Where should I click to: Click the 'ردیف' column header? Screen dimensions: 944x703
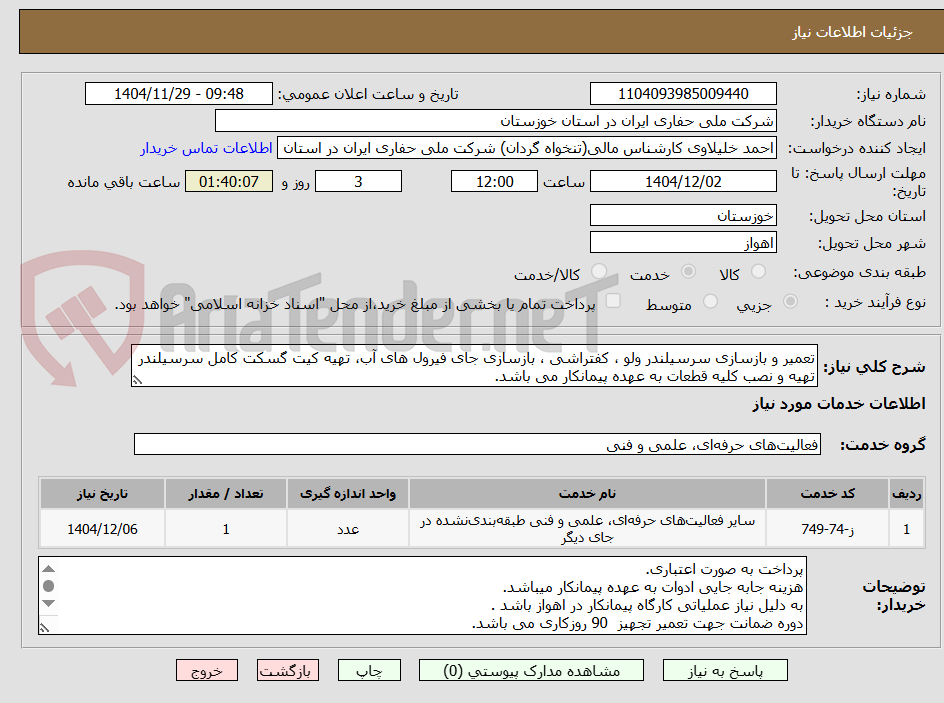906,494
